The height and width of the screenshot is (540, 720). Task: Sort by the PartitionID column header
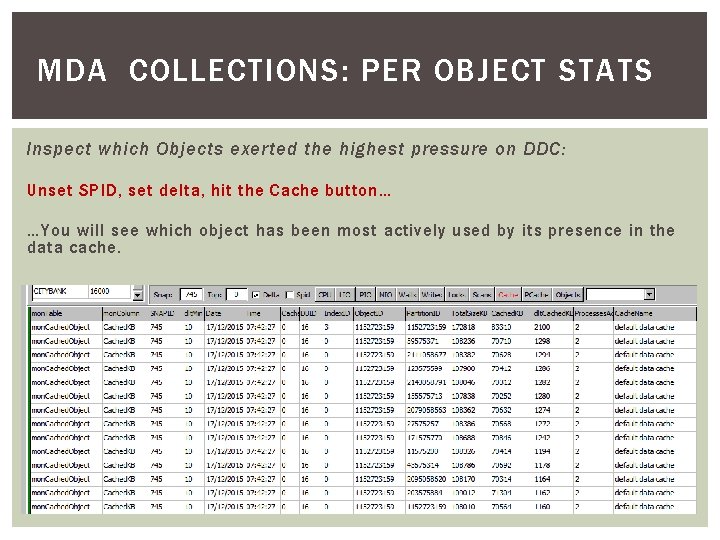(428, 314)
